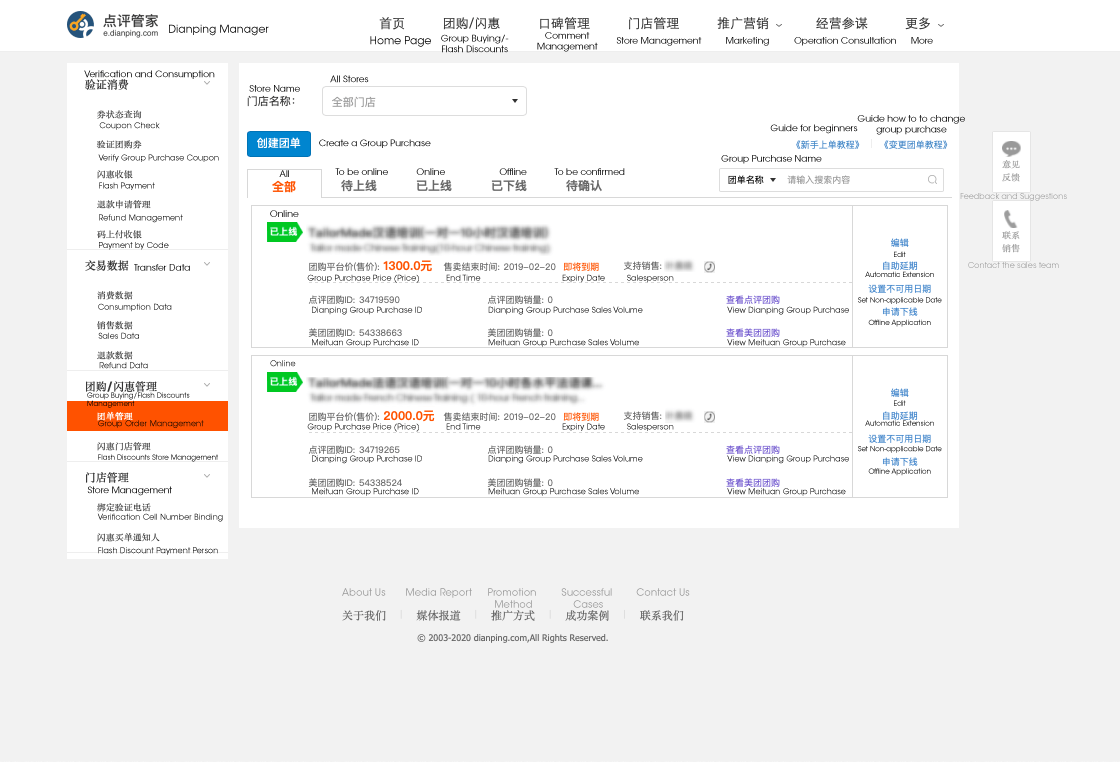Open Coupon Check in the sidebar
The image size is (1120, 762).
119,115
